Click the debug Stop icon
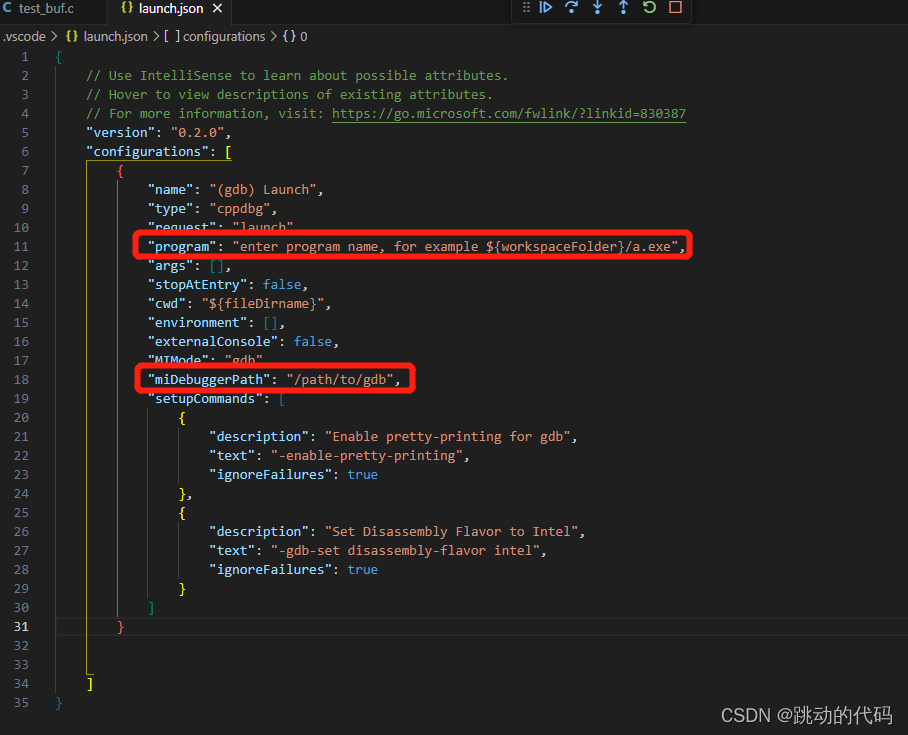The height and width of the screenshot is (735, 908). click(675, 8)
